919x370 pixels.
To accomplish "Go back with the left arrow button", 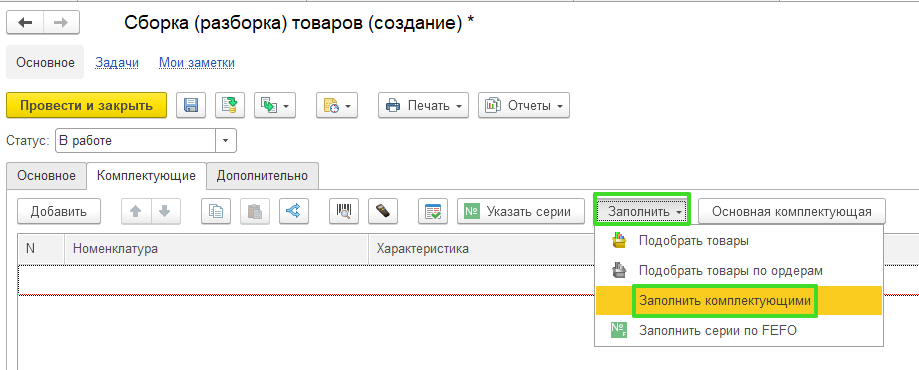I will (x=25, y=23).
